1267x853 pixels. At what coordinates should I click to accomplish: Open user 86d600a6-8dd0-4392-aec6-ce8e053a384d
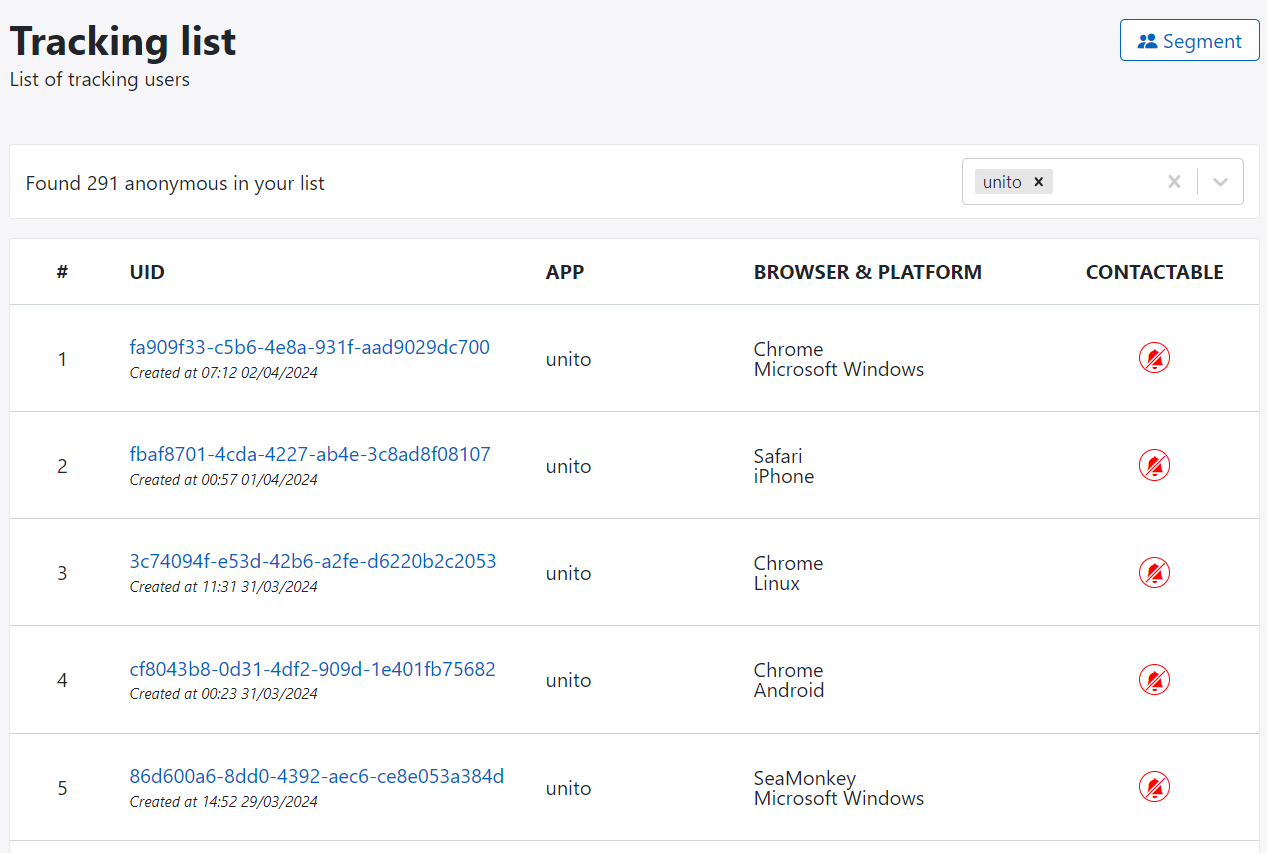pos(316,776)
